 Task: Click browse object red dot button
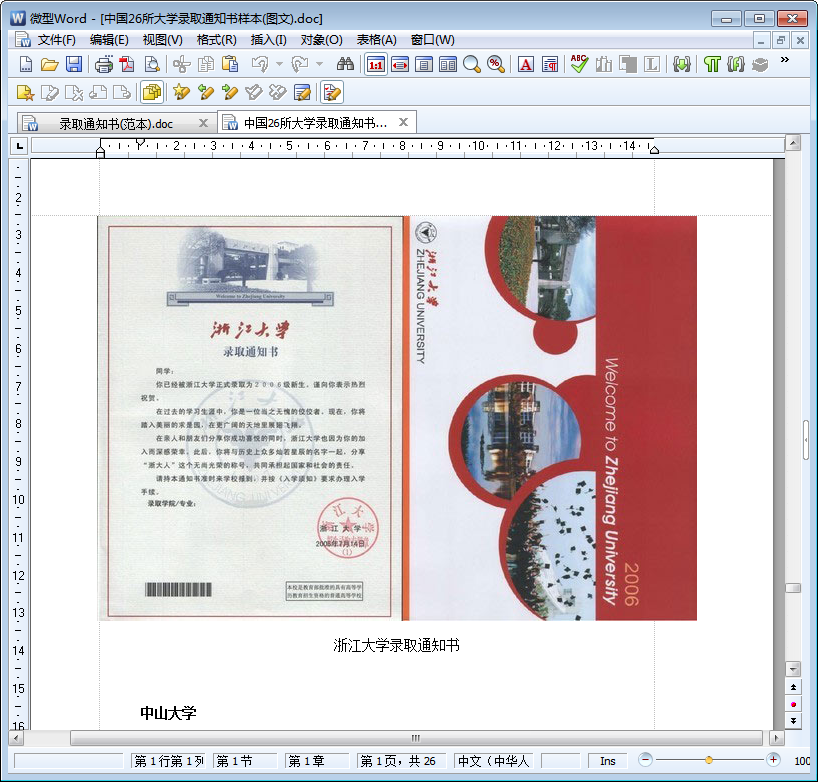click(793, 704)
